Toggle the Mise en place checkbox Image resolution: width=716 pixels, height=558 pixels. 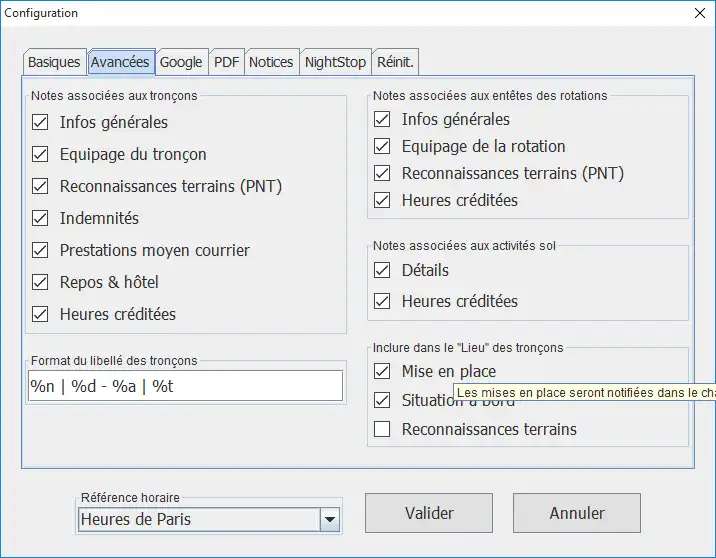382,371
